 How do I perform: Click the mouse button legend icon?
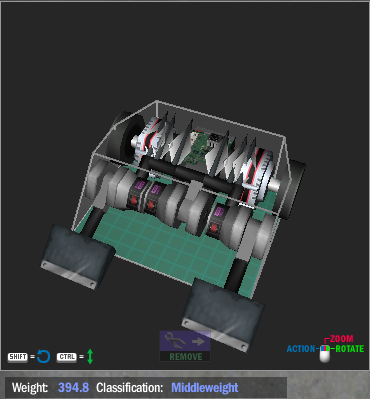[x=325, y=354]
